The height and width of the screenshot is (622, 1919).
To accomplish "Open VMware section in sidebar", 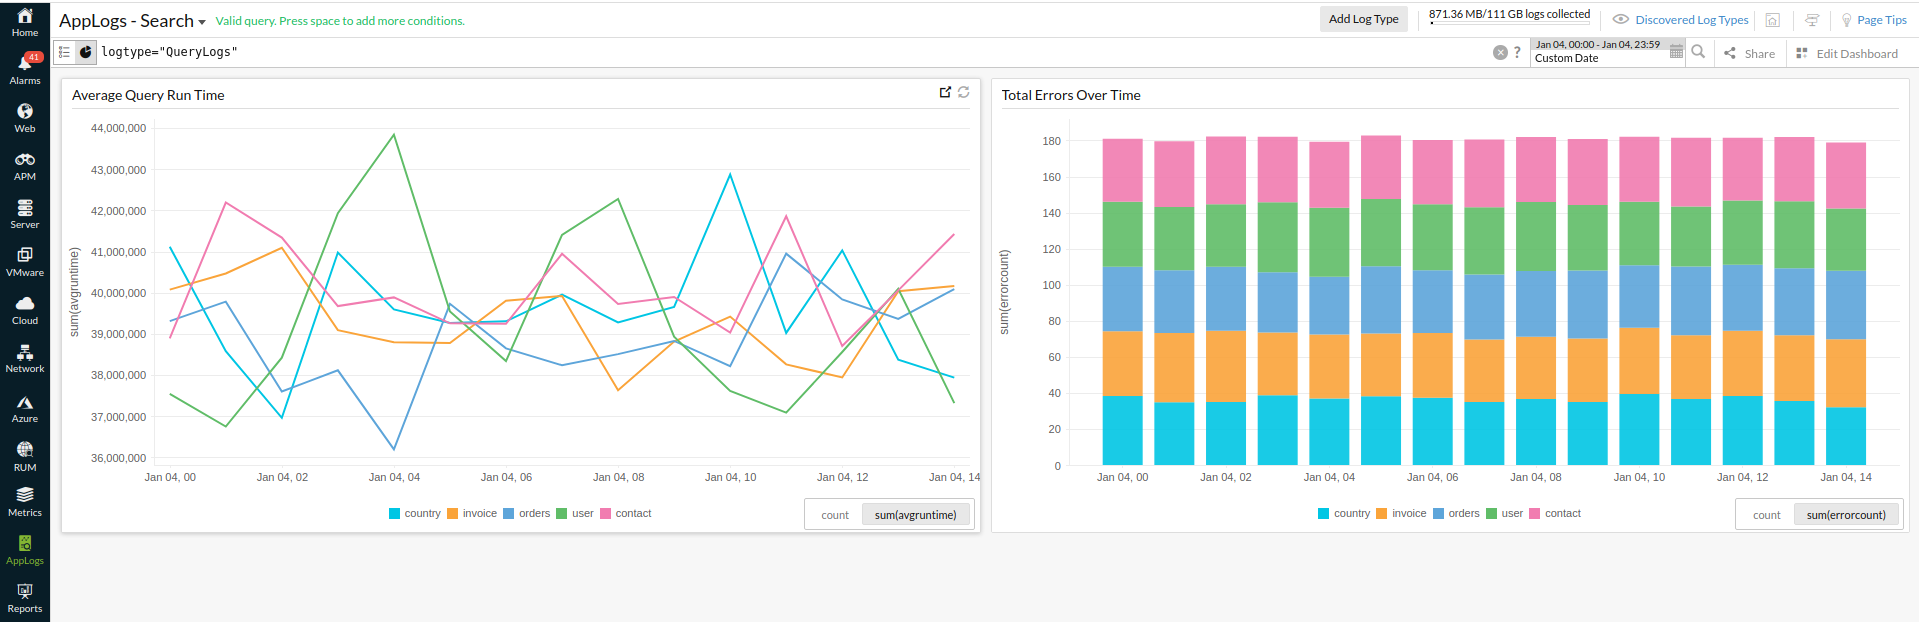I will tap(25, 262).
